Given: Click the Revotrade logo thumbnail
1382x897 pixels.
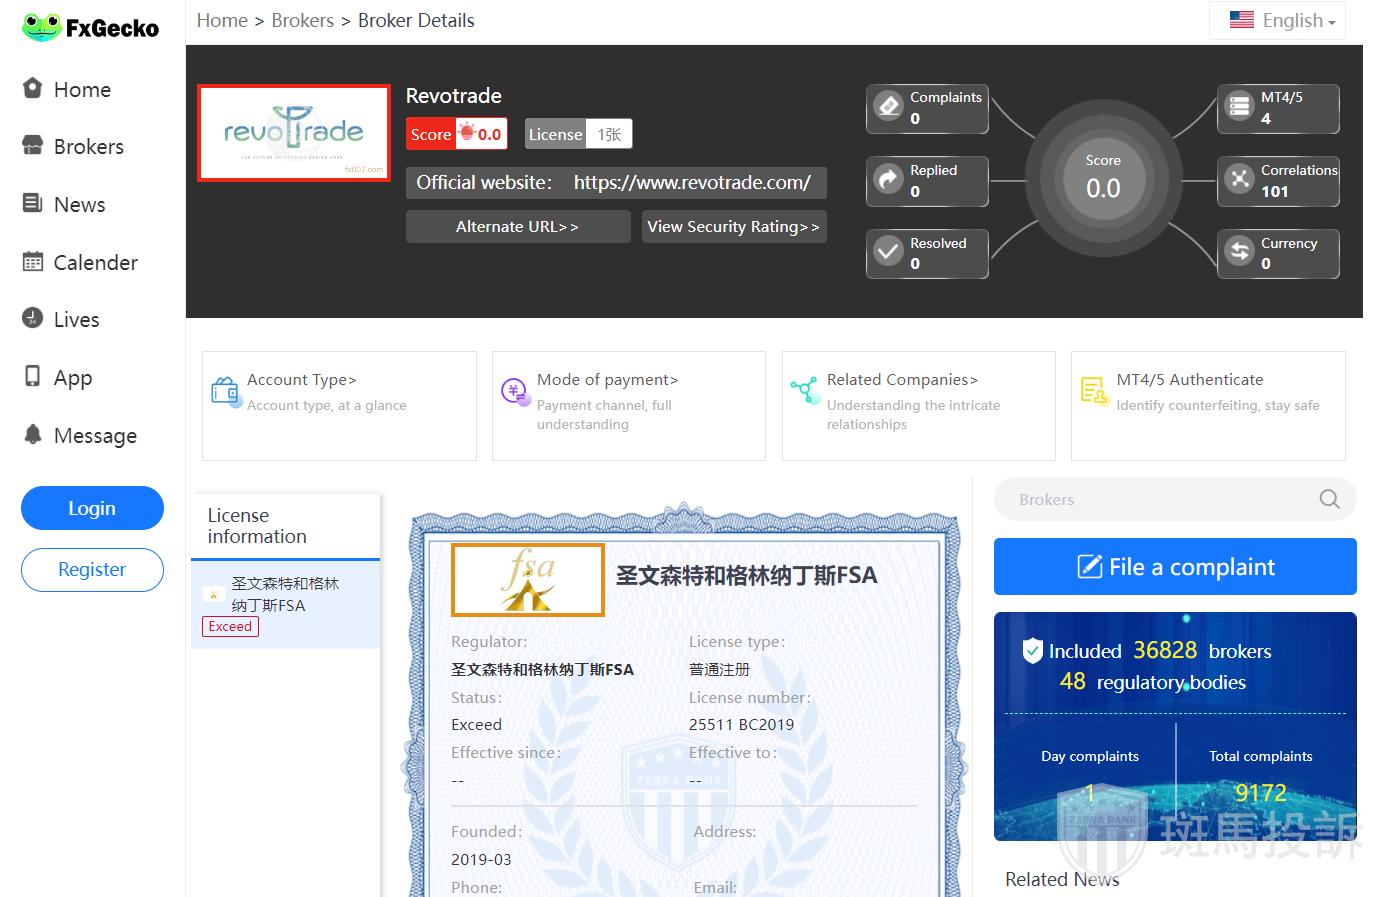Looking at the screenshot, I should click(x=294, y=133).
